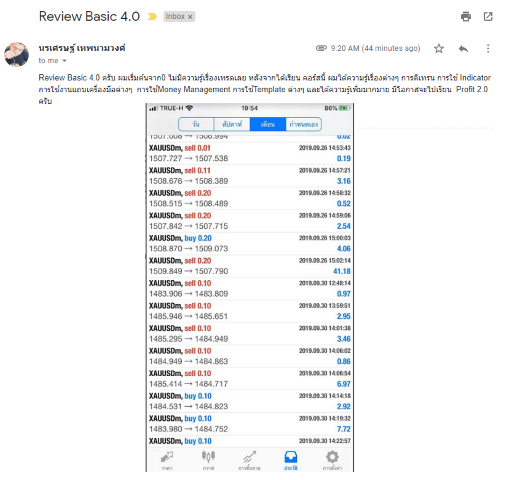The image size is (514, 480).
Task: Open the sender's profile picture
Action: 16,54
